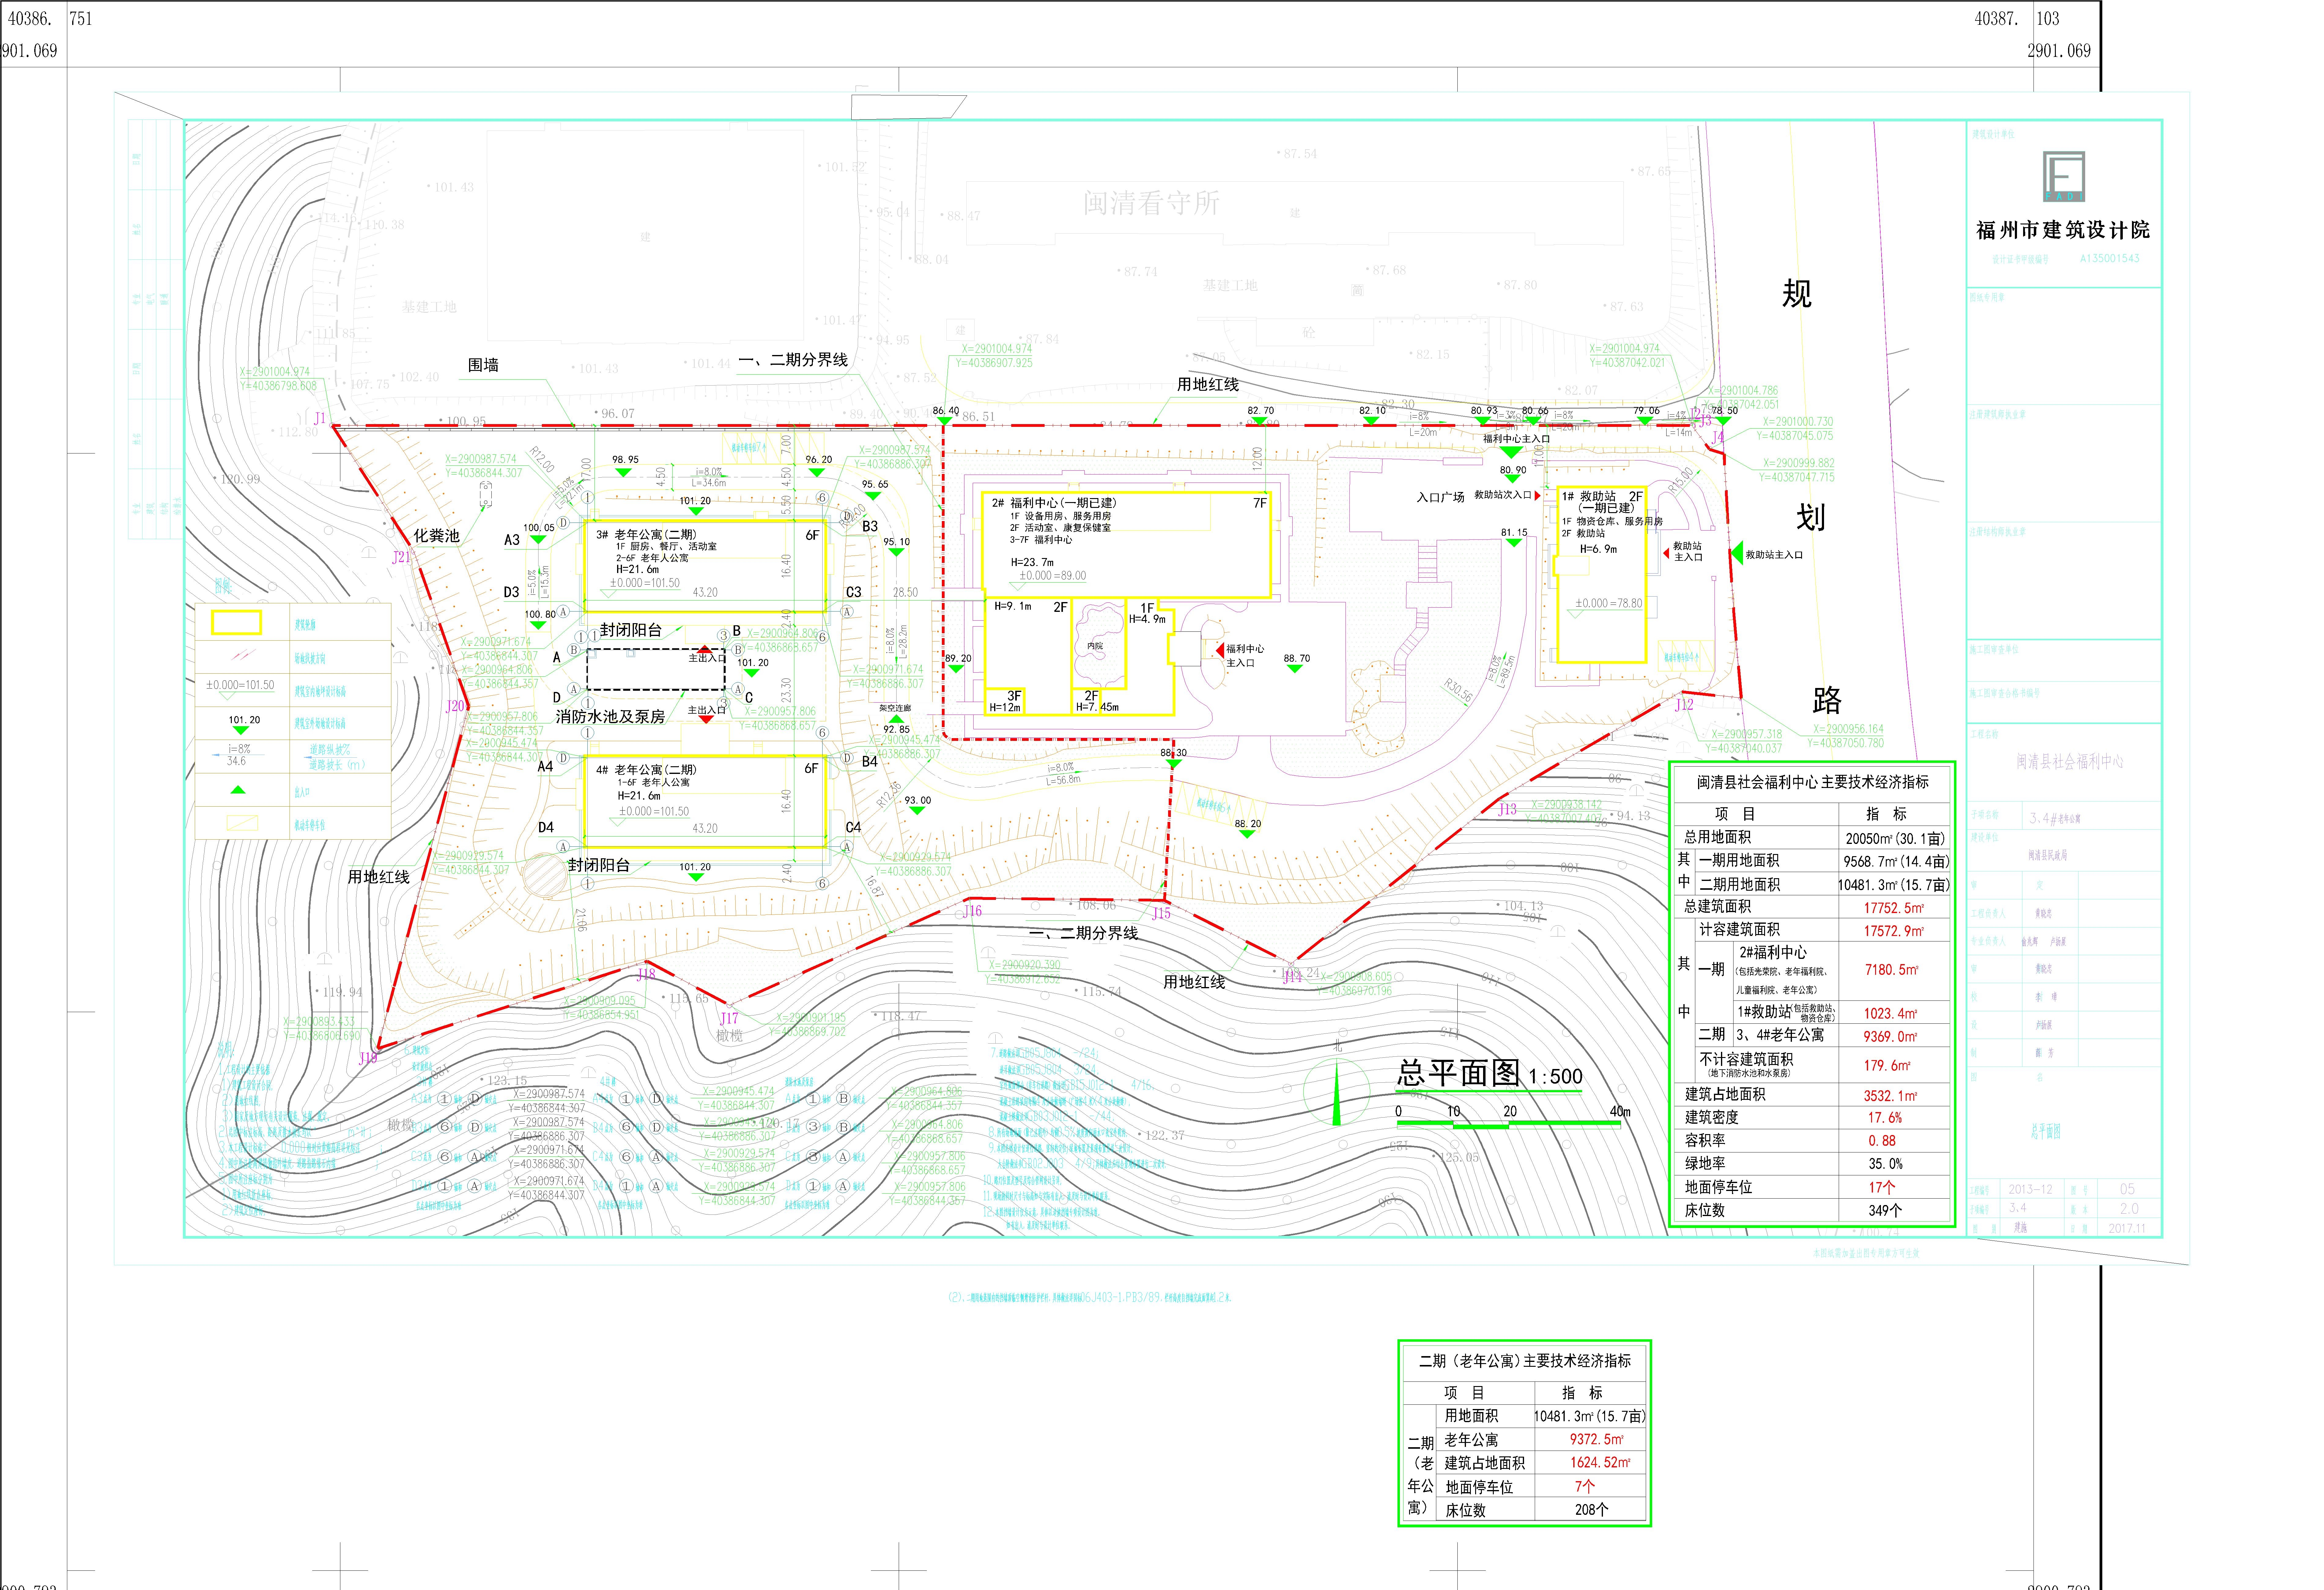Click the dashed black fire-pool outline rectangle

coord(656,669)
